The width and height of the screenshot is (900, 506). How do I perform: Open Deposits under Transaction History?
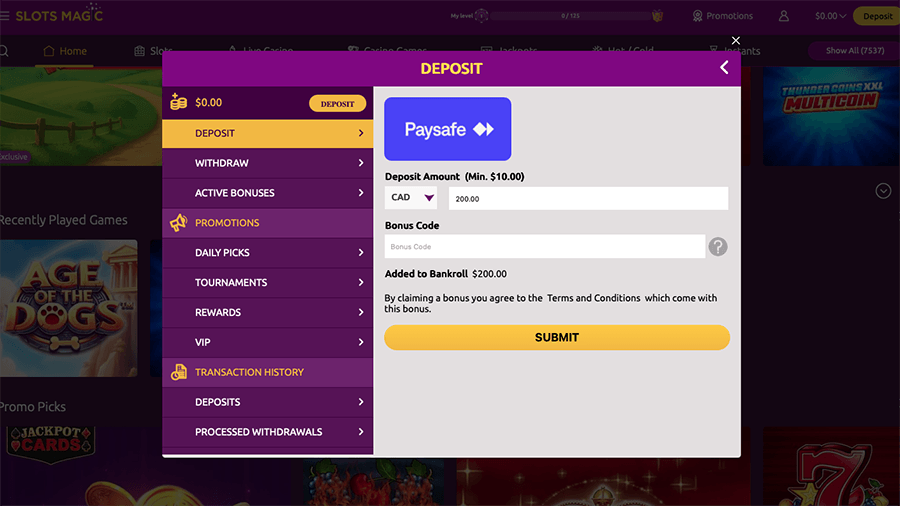[267, 402]
